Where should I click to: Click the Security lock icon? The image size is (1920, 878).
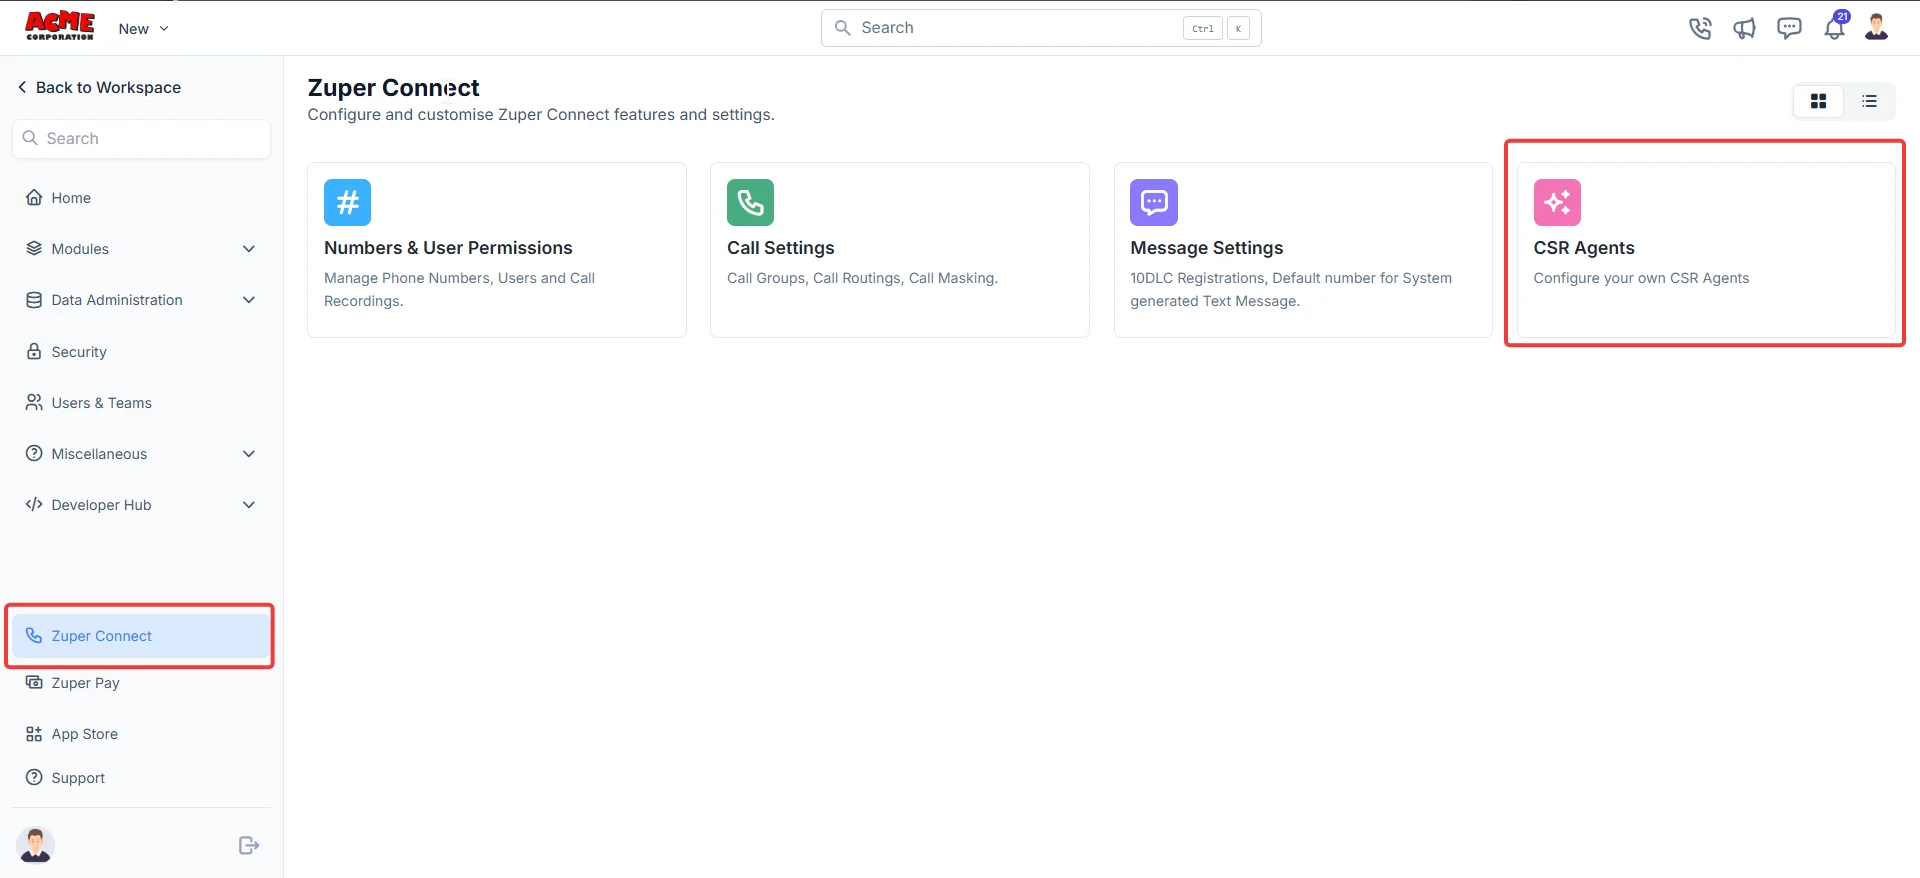(x=34, y=351)
